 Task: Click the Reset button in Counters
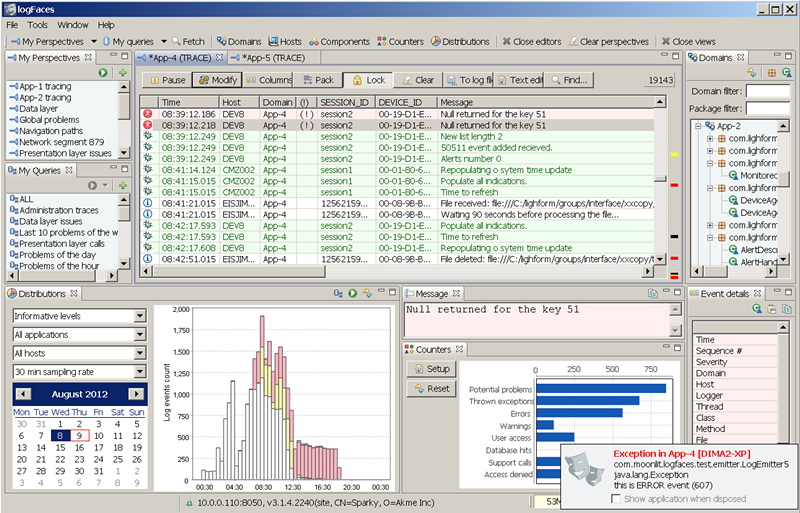coord(432,389)
